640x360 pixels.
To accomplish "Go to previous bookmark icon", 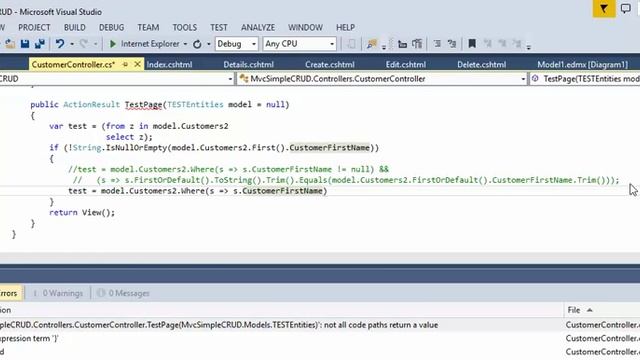I will (x=487, y=44).
